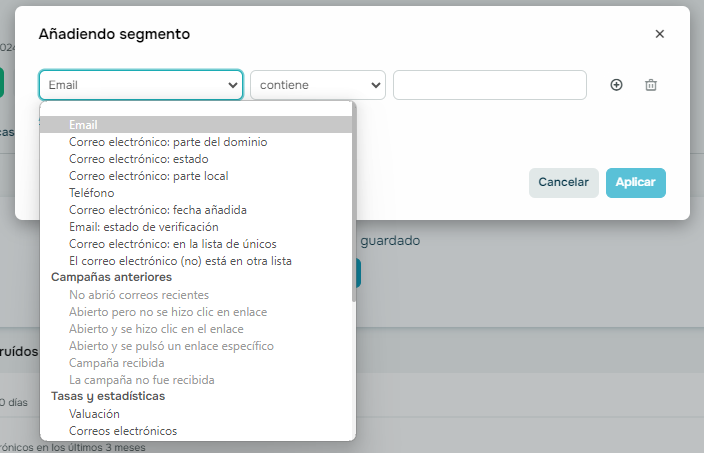Screen dimensions: 704x453
Task: Select Correo electrónico: en la lista de únicos
Action: coord(196,244)
